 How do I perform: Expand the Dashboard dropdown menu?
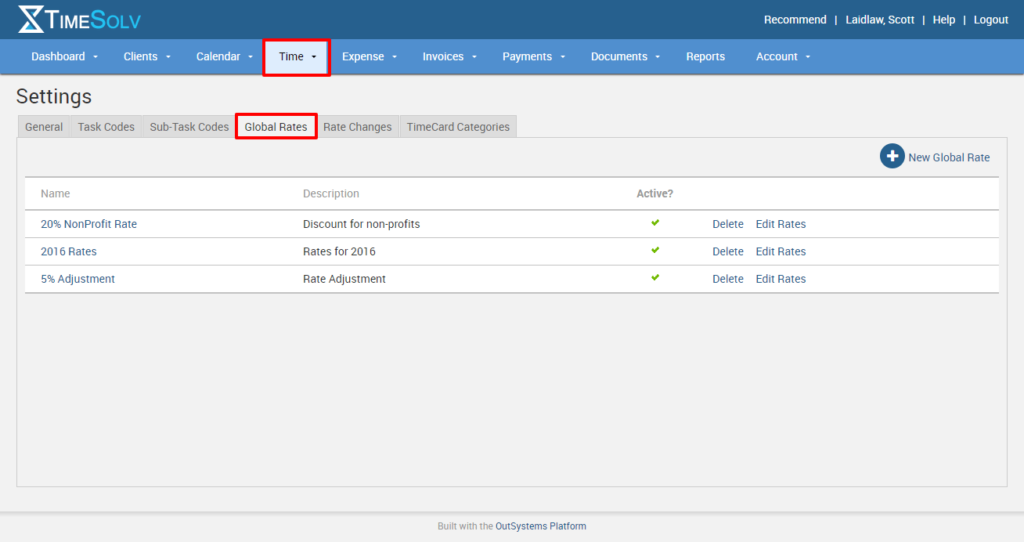64,57
